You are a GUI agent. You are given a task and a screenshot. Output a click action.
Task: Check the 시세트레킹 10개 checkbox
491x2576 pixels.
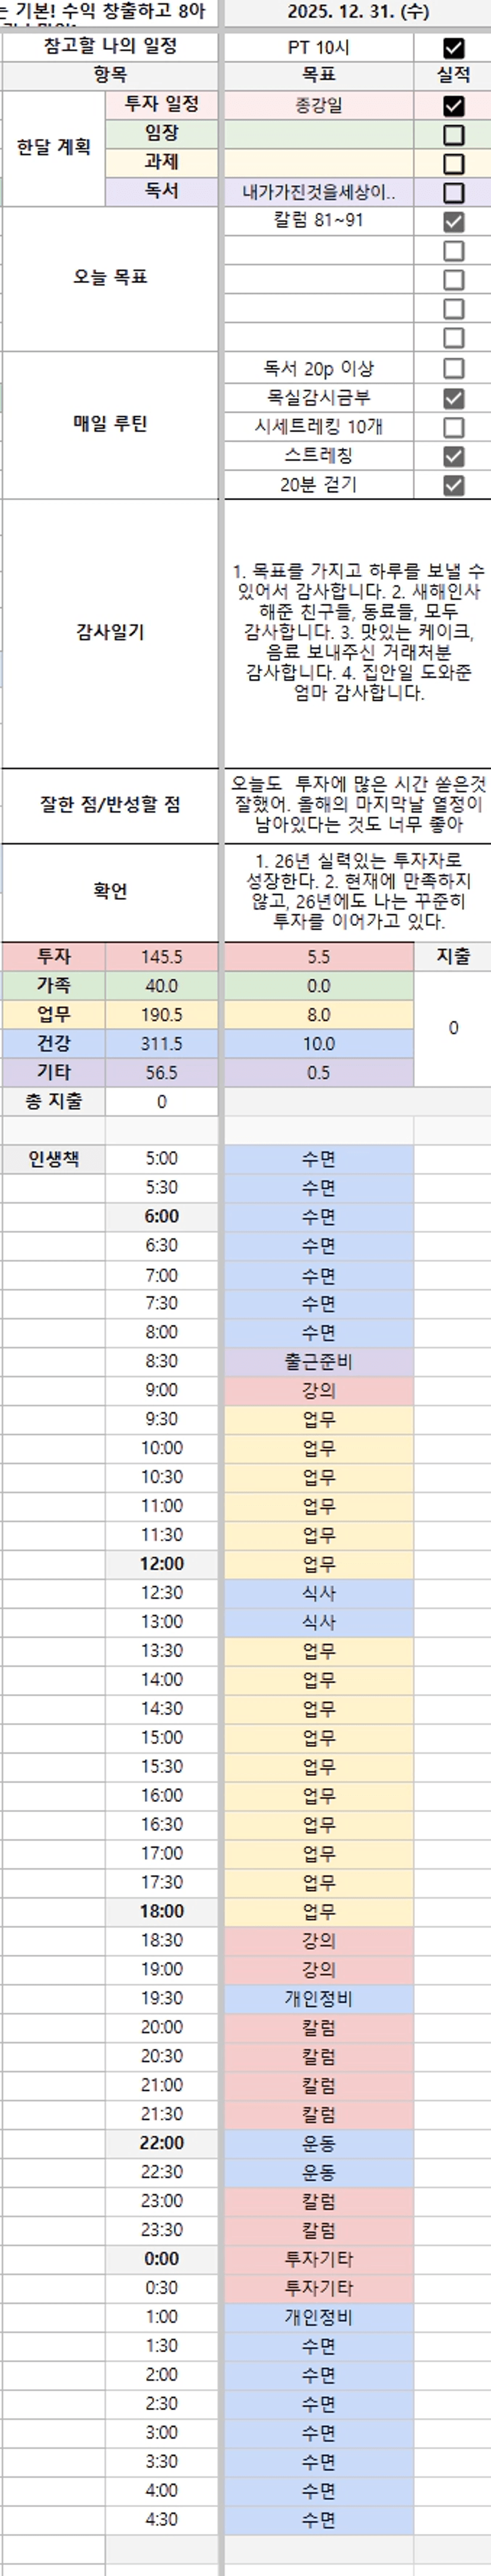pos(453,427)
